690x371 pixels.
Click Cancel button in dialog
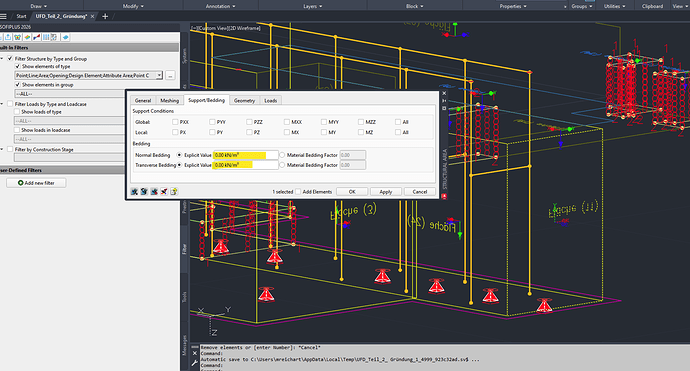(420, 191)
